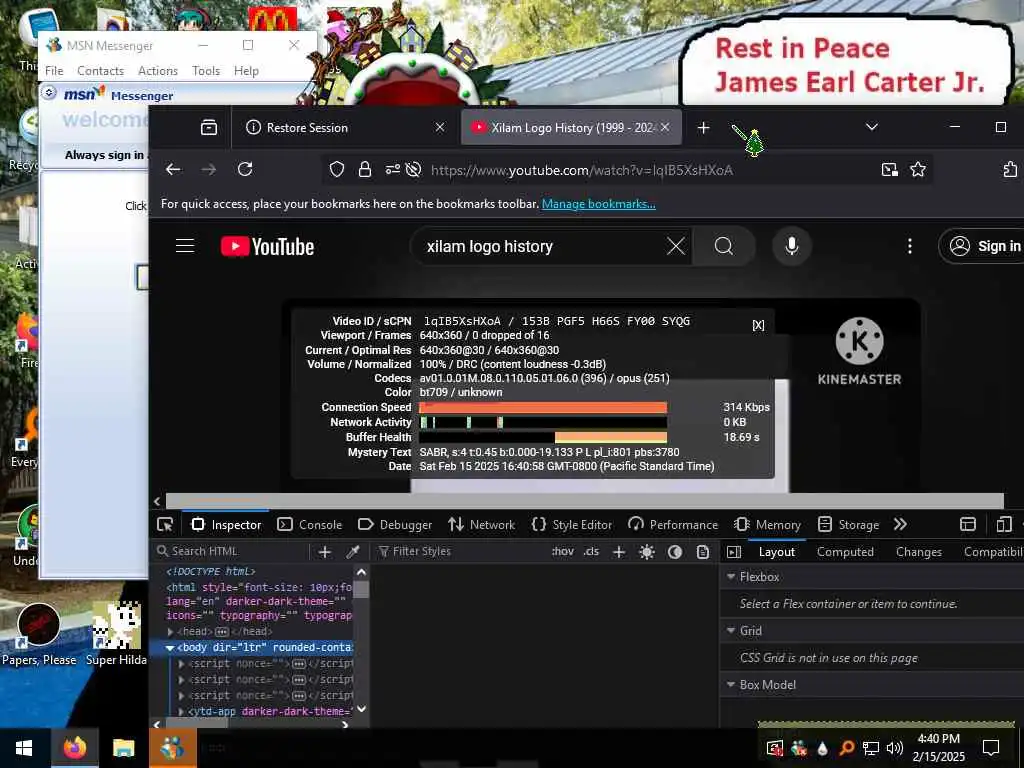Click the YouTube Sign in button

point(985,246)
